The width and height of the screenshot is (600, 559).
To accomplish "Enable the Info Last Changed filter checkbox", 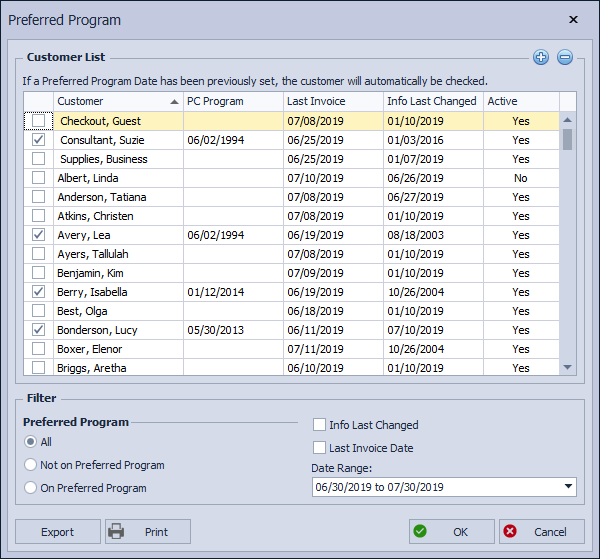I will pos(319,425).
